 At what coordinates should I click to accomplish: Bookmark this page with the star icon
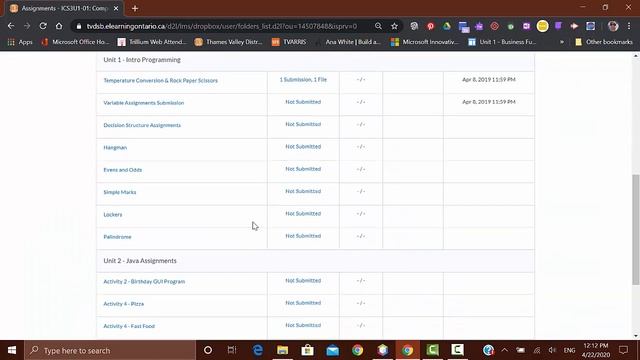[394, 26]
